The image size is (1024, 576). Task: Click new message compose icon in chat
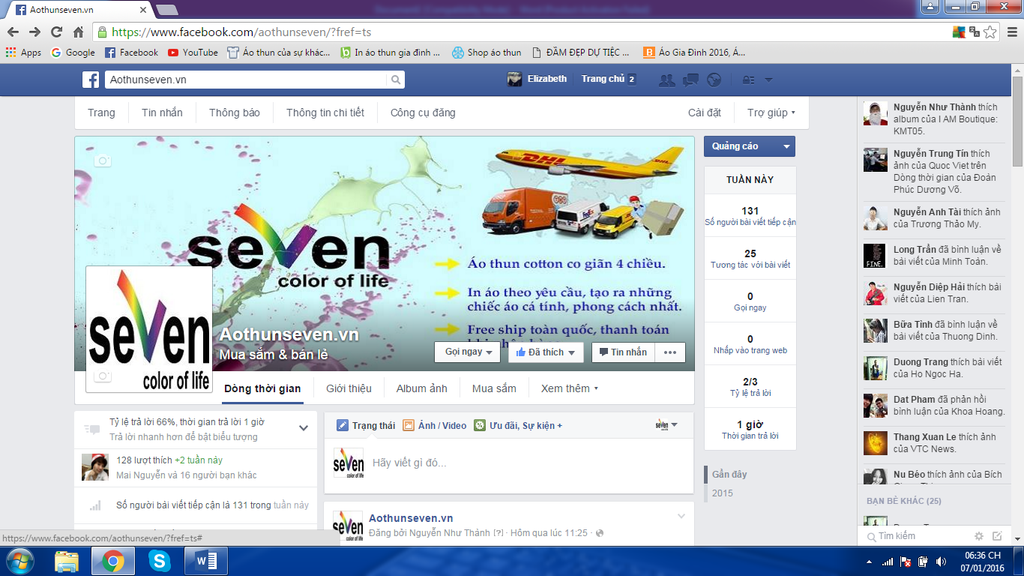click(x=997, y=536)
